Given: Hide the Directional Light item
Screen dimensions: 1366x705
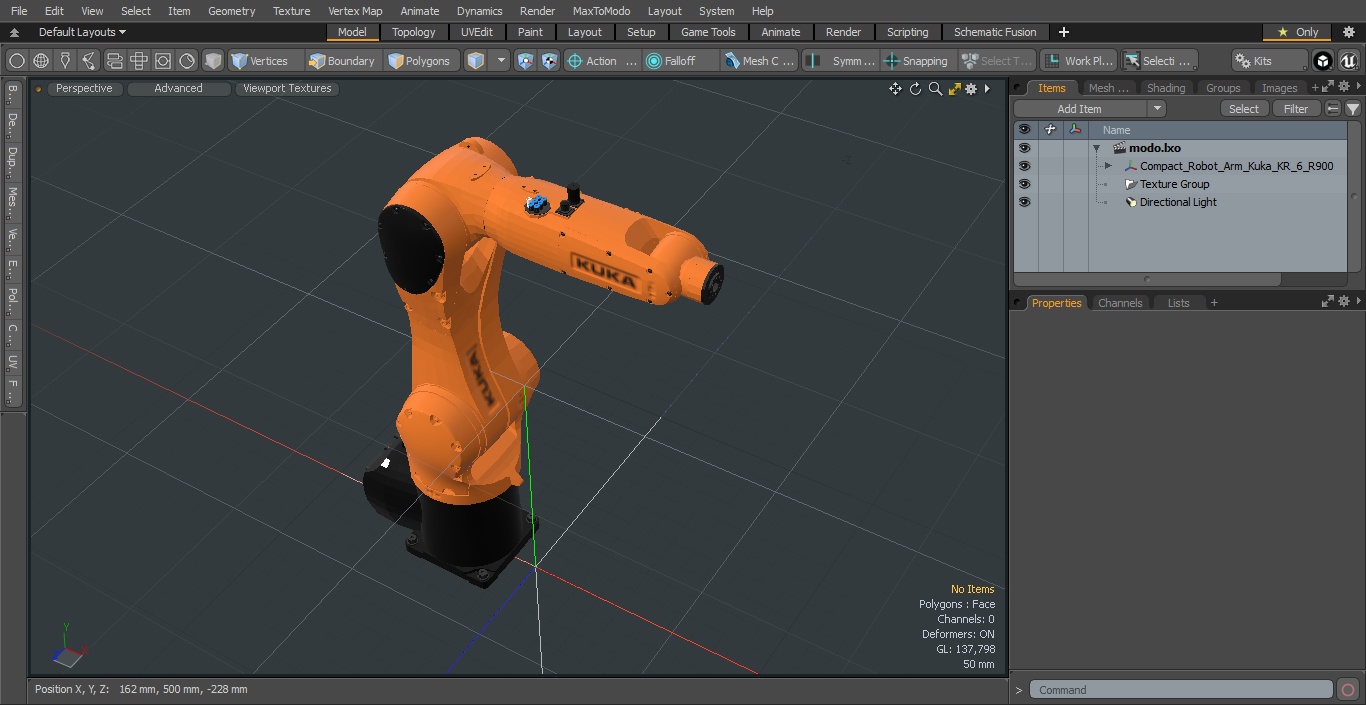Looking at the screenshot, I should coord(1024,202).
